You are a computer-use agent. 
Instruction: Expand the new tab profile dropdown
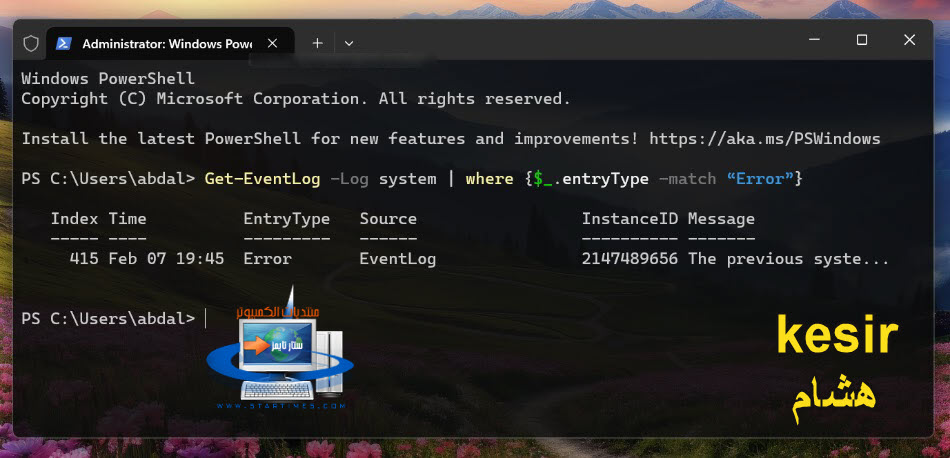point(349,44)
